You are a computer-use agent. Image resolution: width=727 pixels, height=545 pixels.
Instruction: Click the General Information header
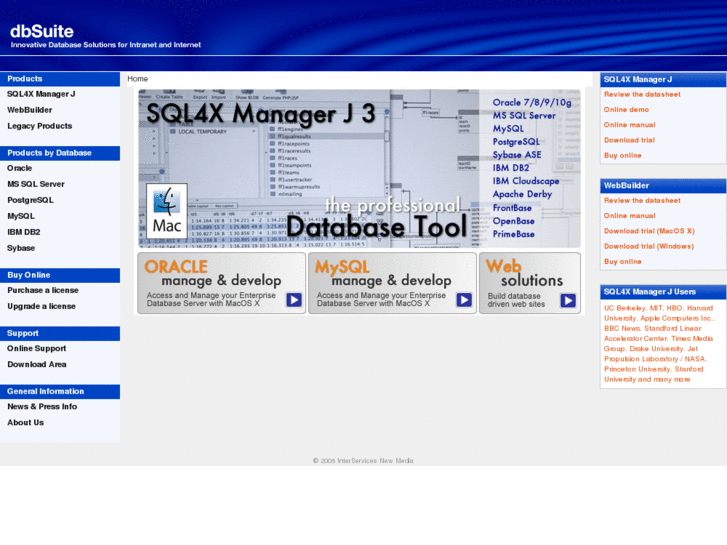click(60, 391)
